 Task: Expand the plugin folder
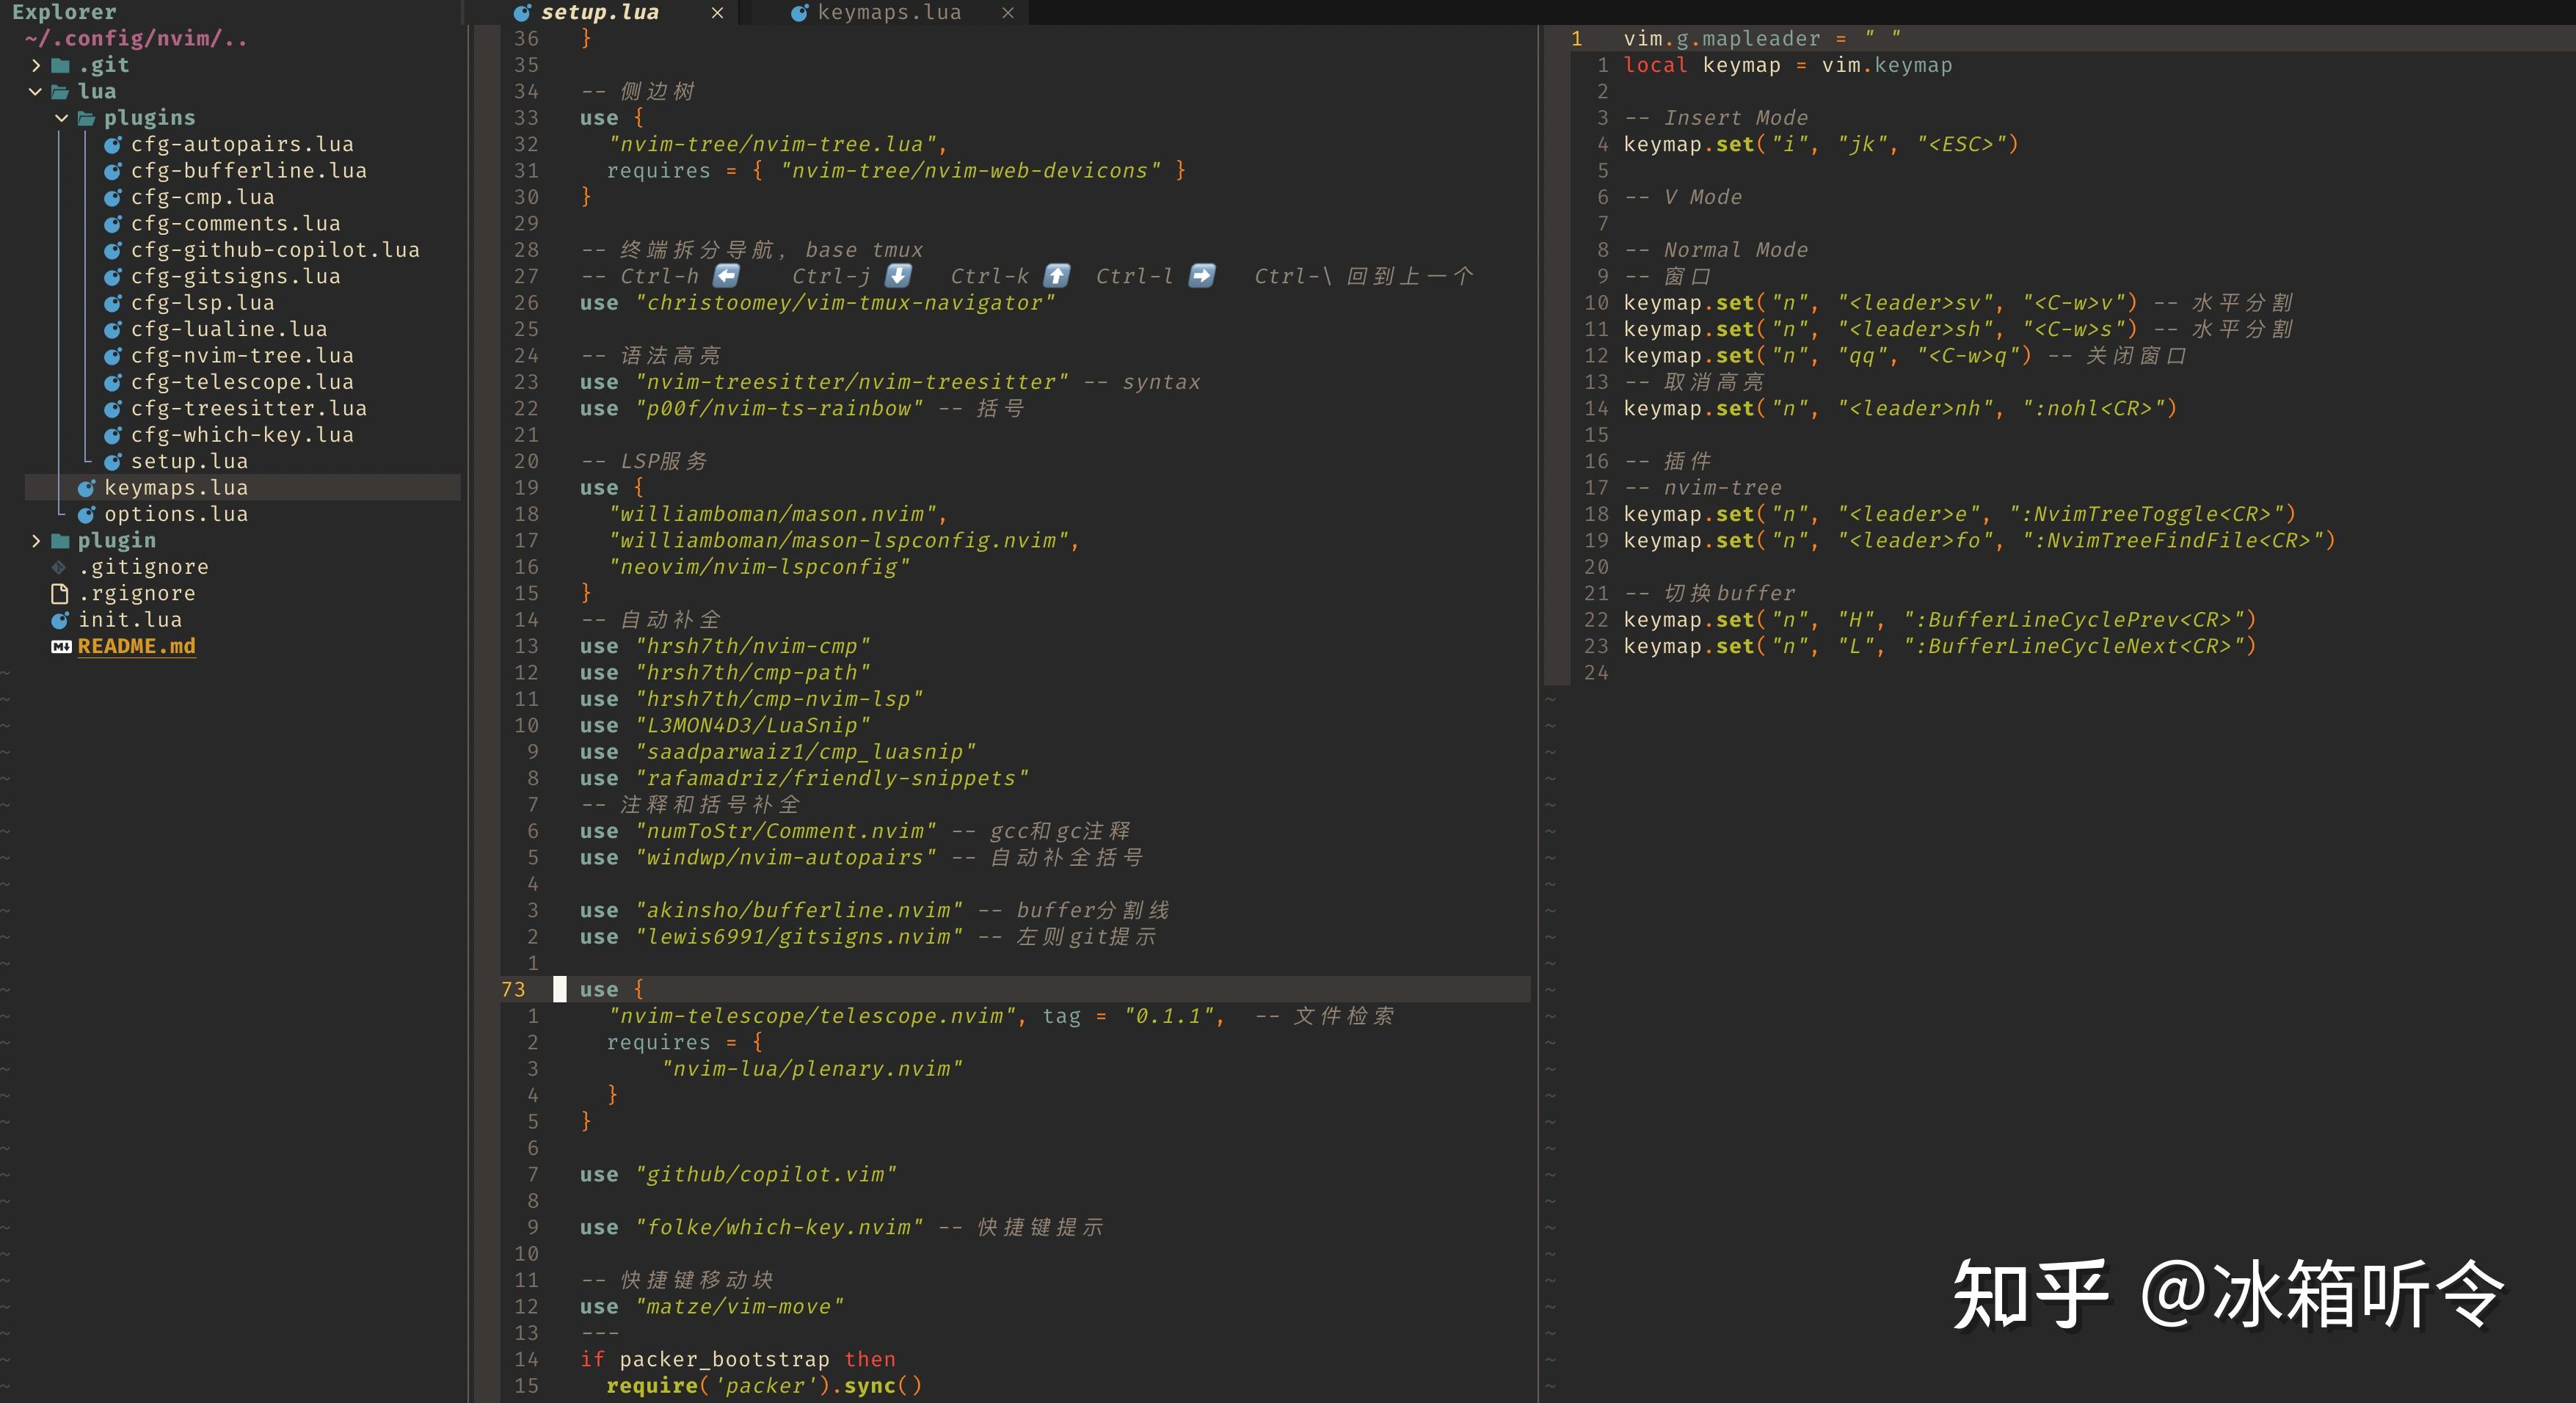tap(36, 540)
